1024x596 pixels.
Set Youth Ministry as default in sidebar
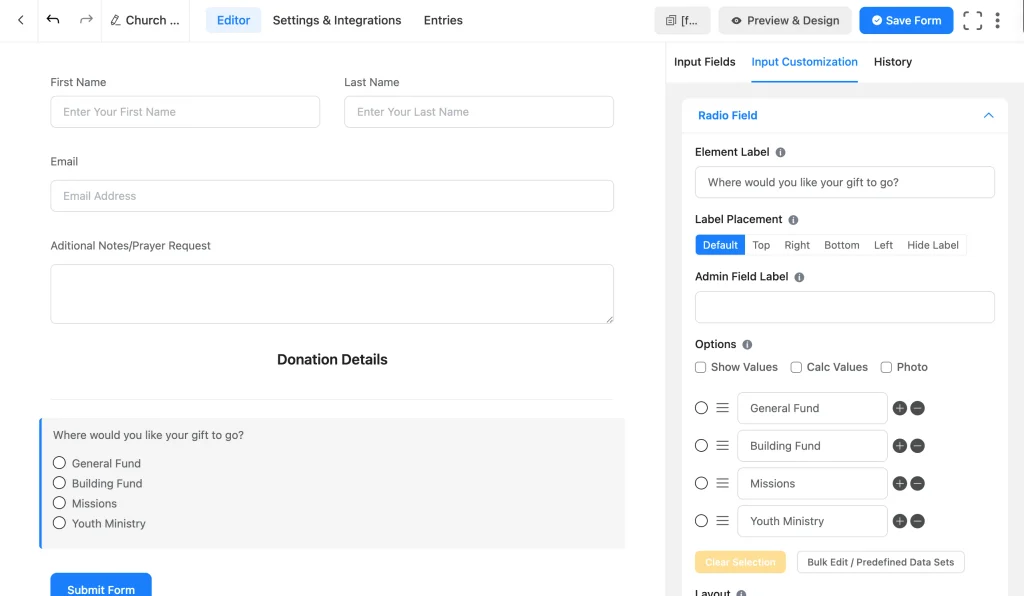pos(701,521)
